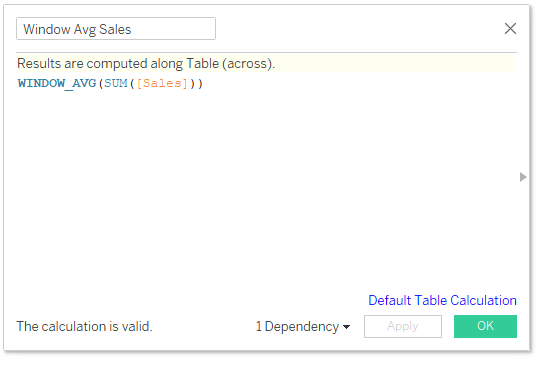The width and height of the screenshot is (539, 372).
Task: Click the word Window in name field
Action: 47,29
